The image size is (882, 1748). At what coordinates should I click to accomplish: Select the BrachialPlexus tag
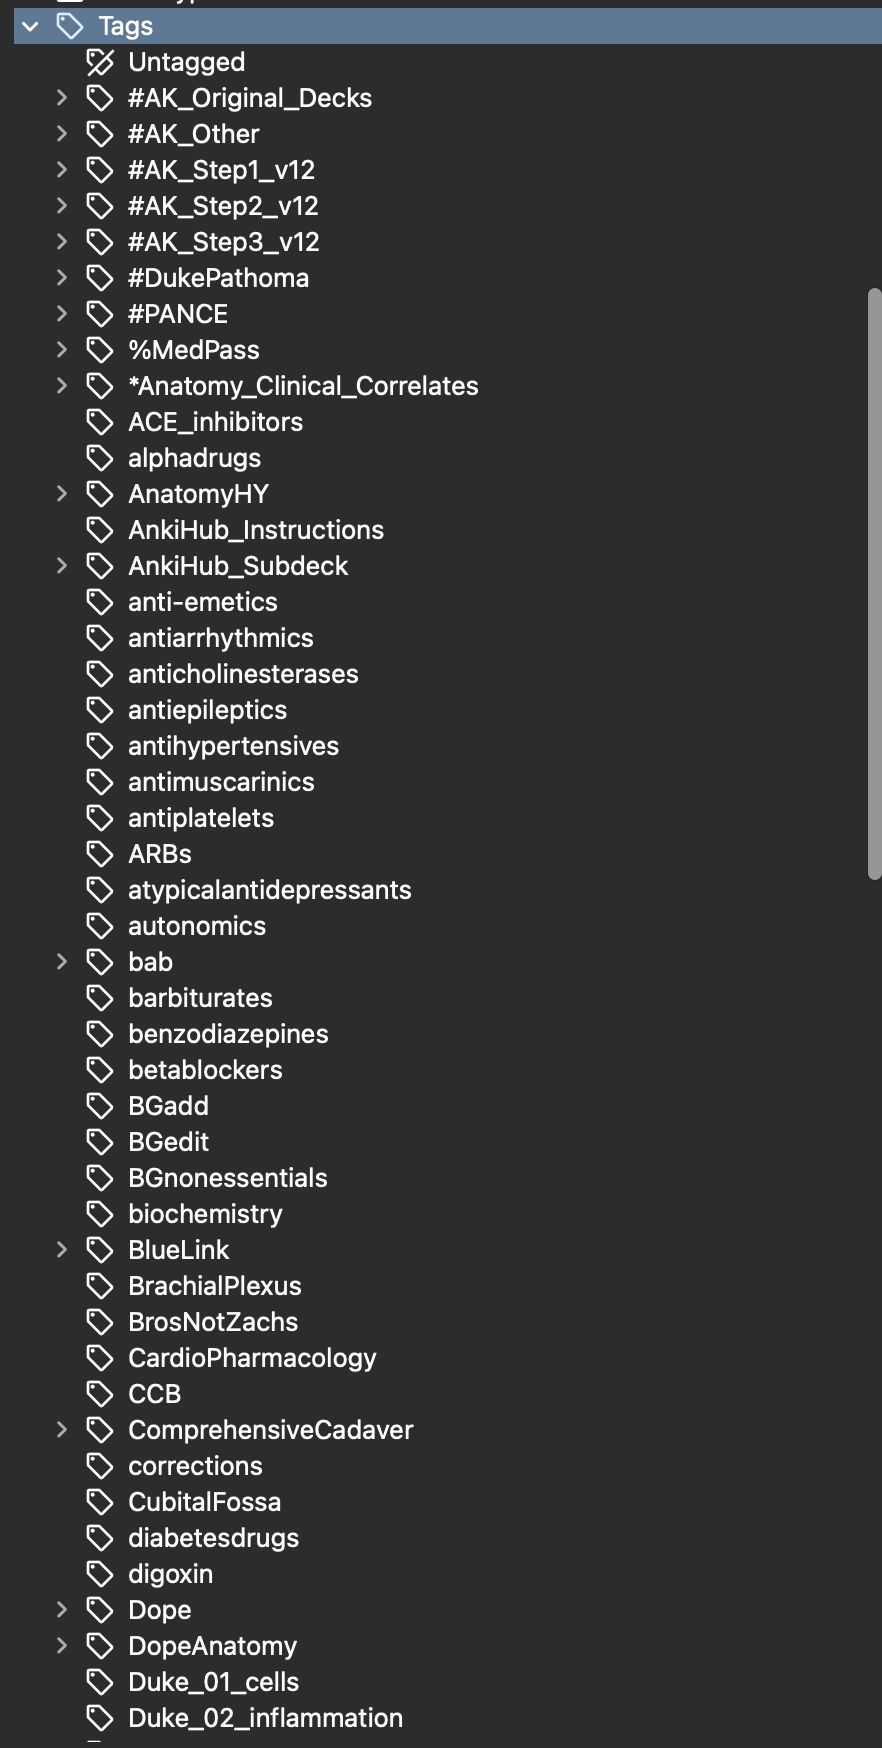pyautogui.click(x=215, y=1286)
